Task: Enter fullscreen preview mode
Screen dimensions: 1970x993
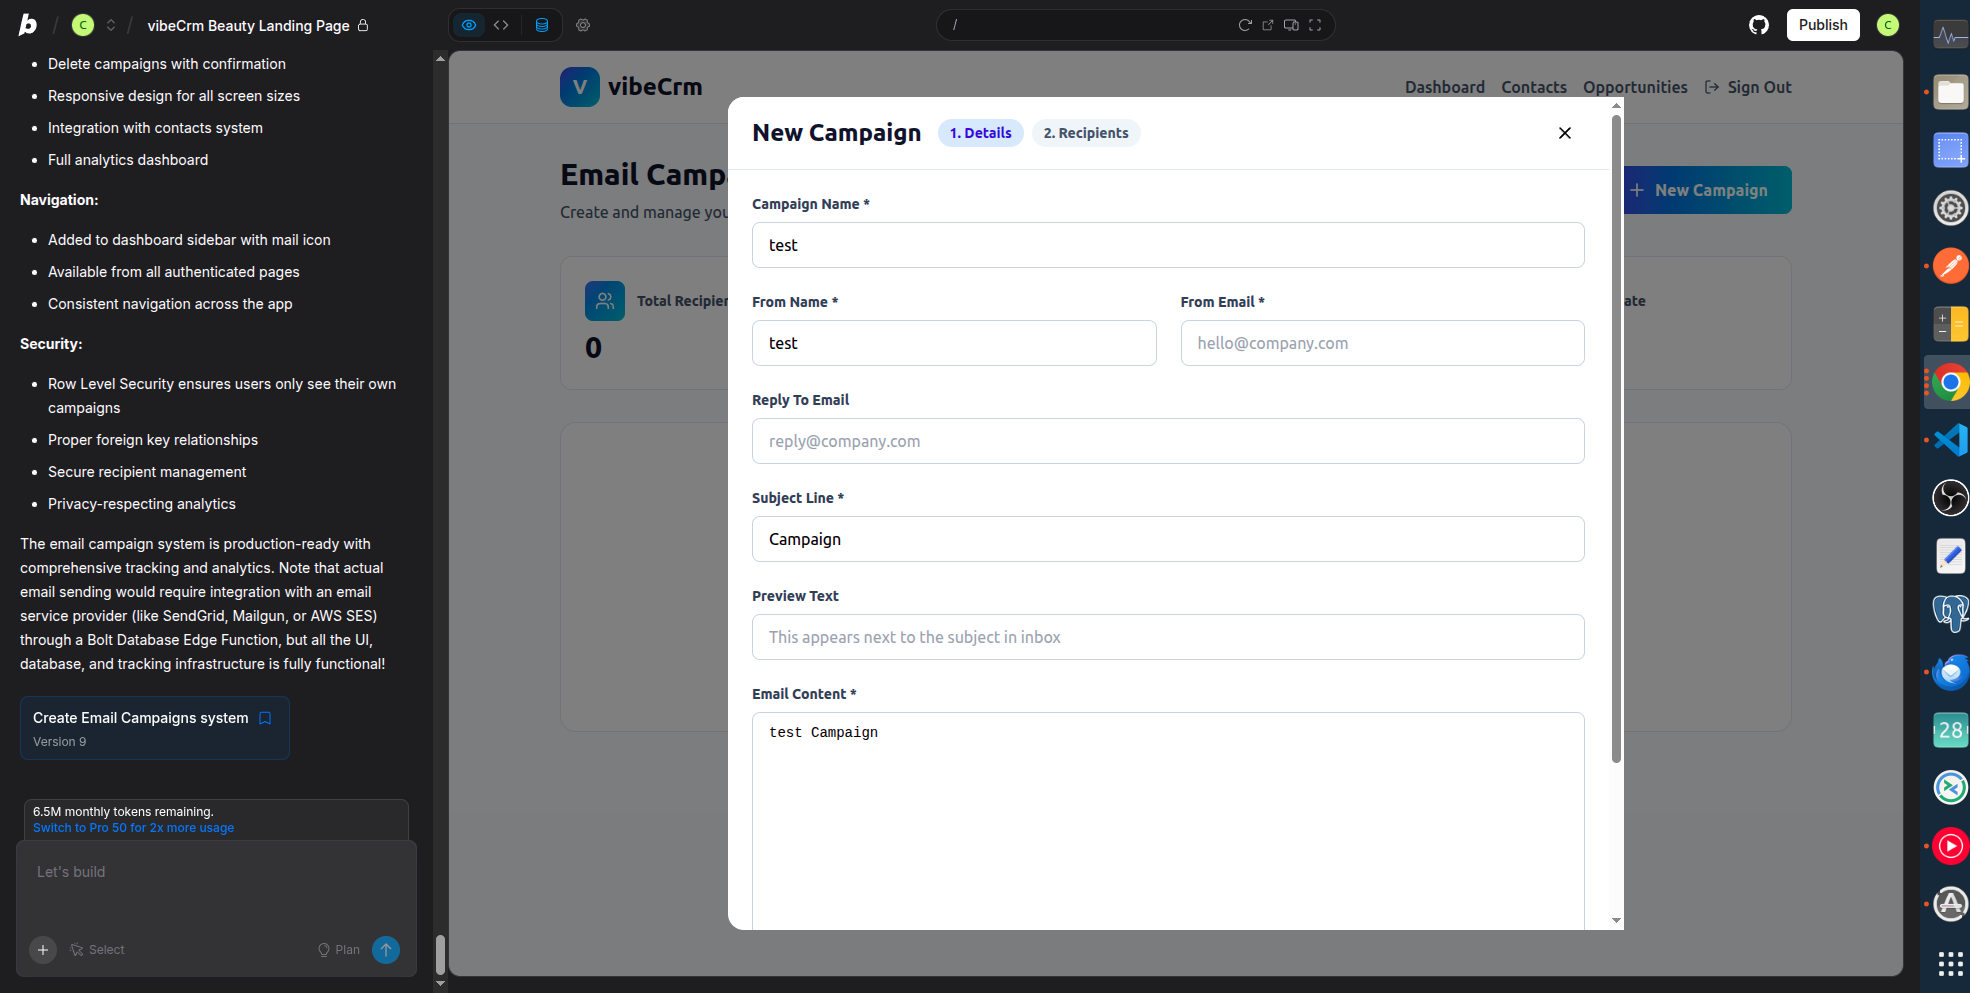Action: (x=1315, y=25)
